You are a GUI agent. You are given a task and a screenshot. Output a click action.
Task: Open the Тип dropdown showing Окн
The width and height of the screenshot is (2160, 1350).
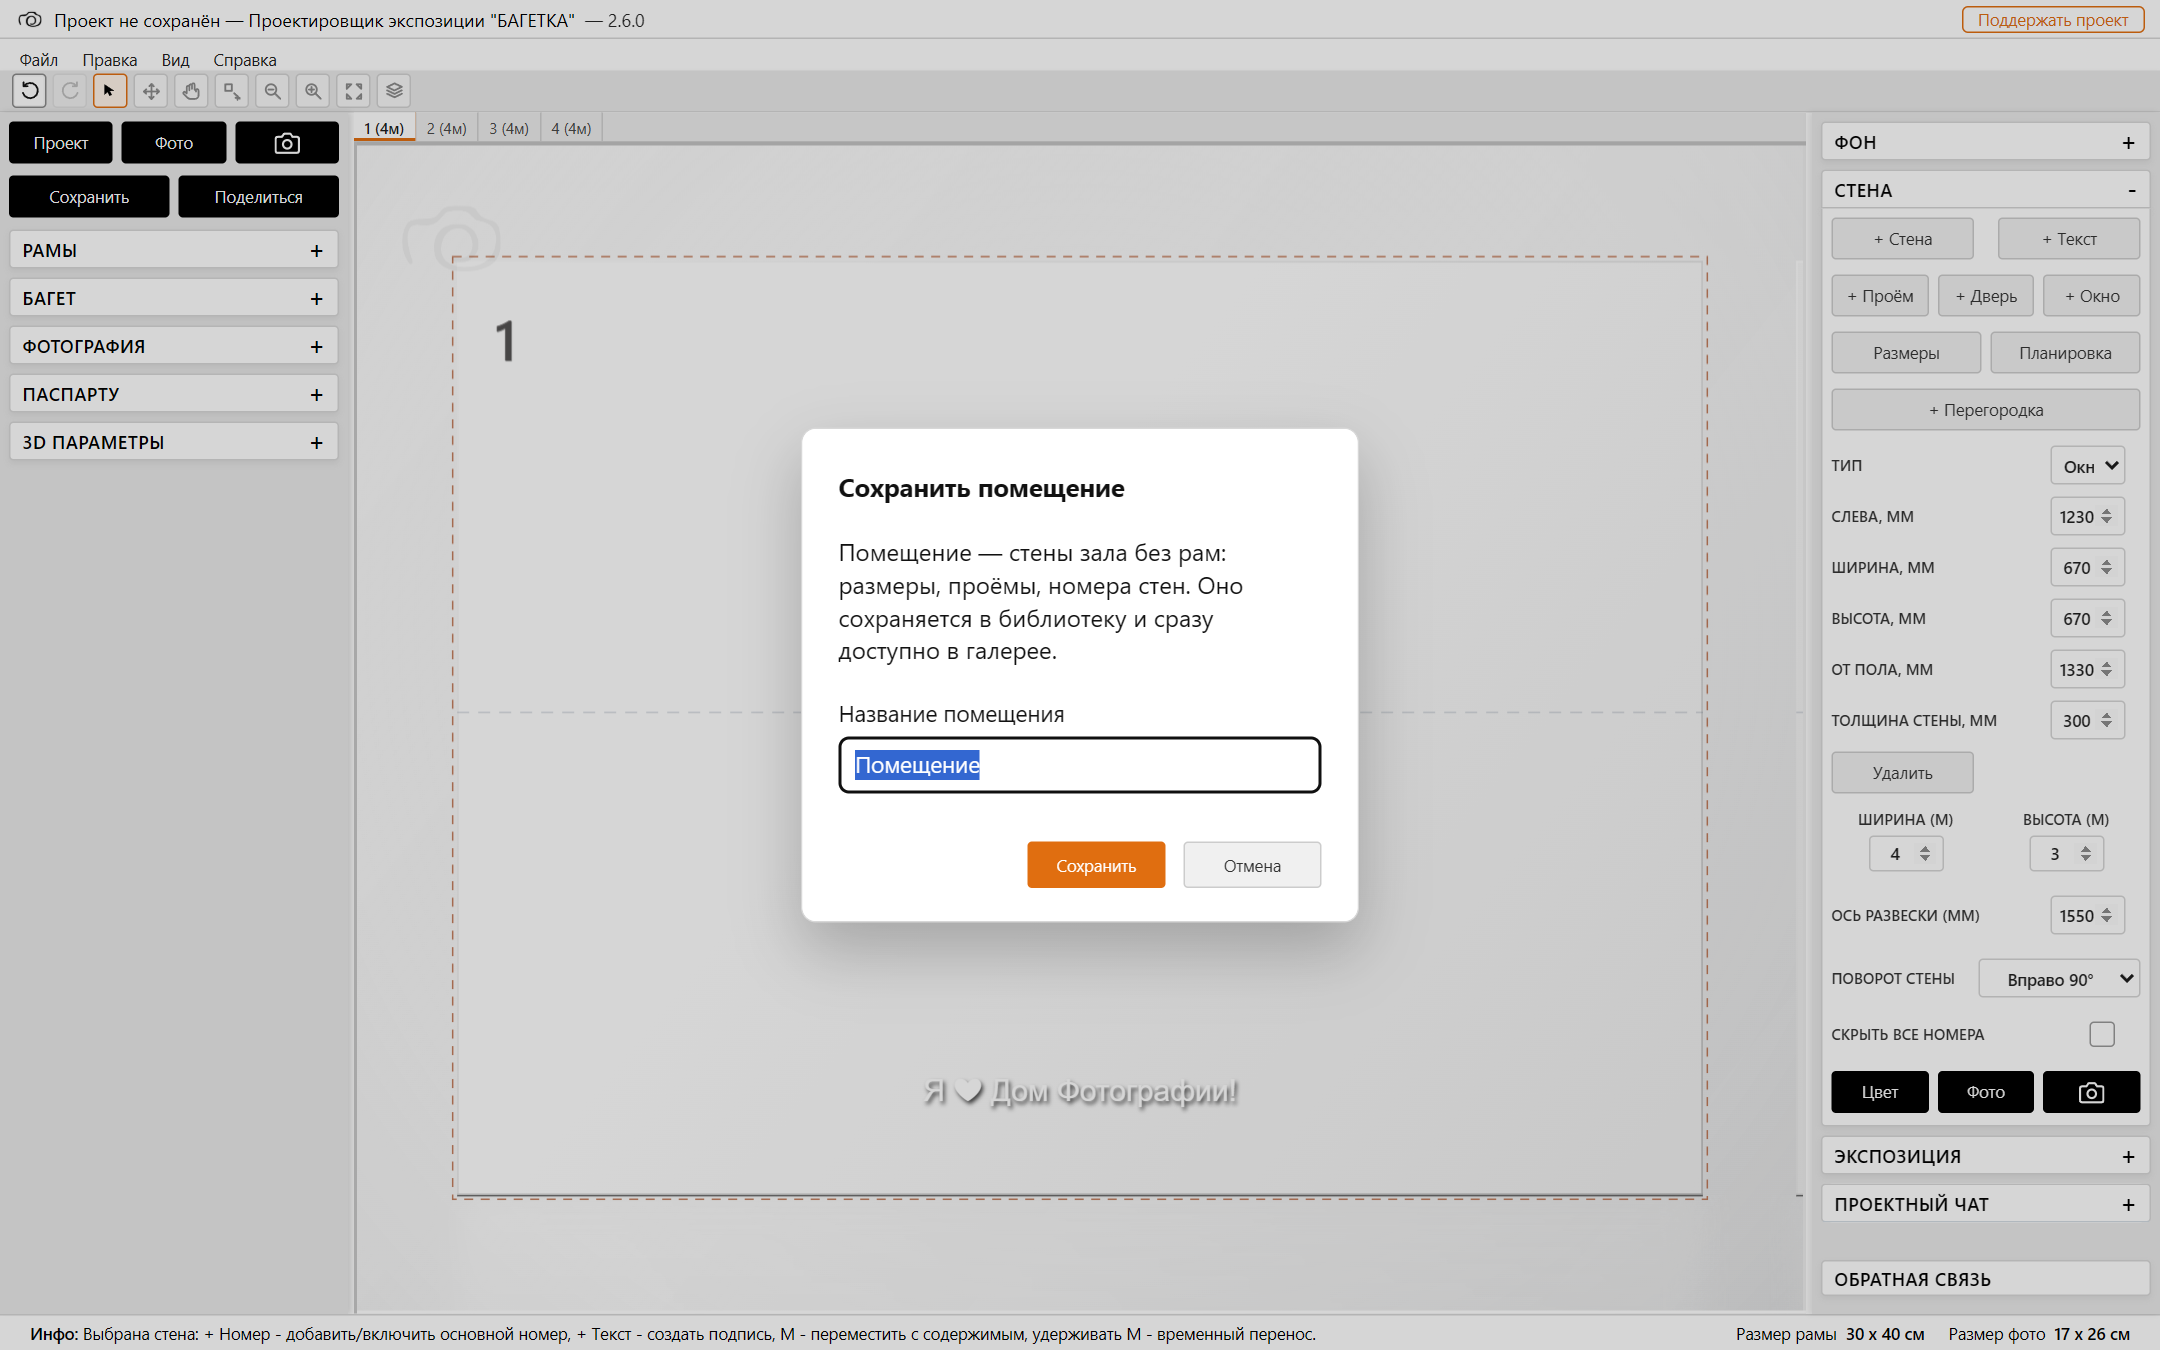(x=2088, y=466)
